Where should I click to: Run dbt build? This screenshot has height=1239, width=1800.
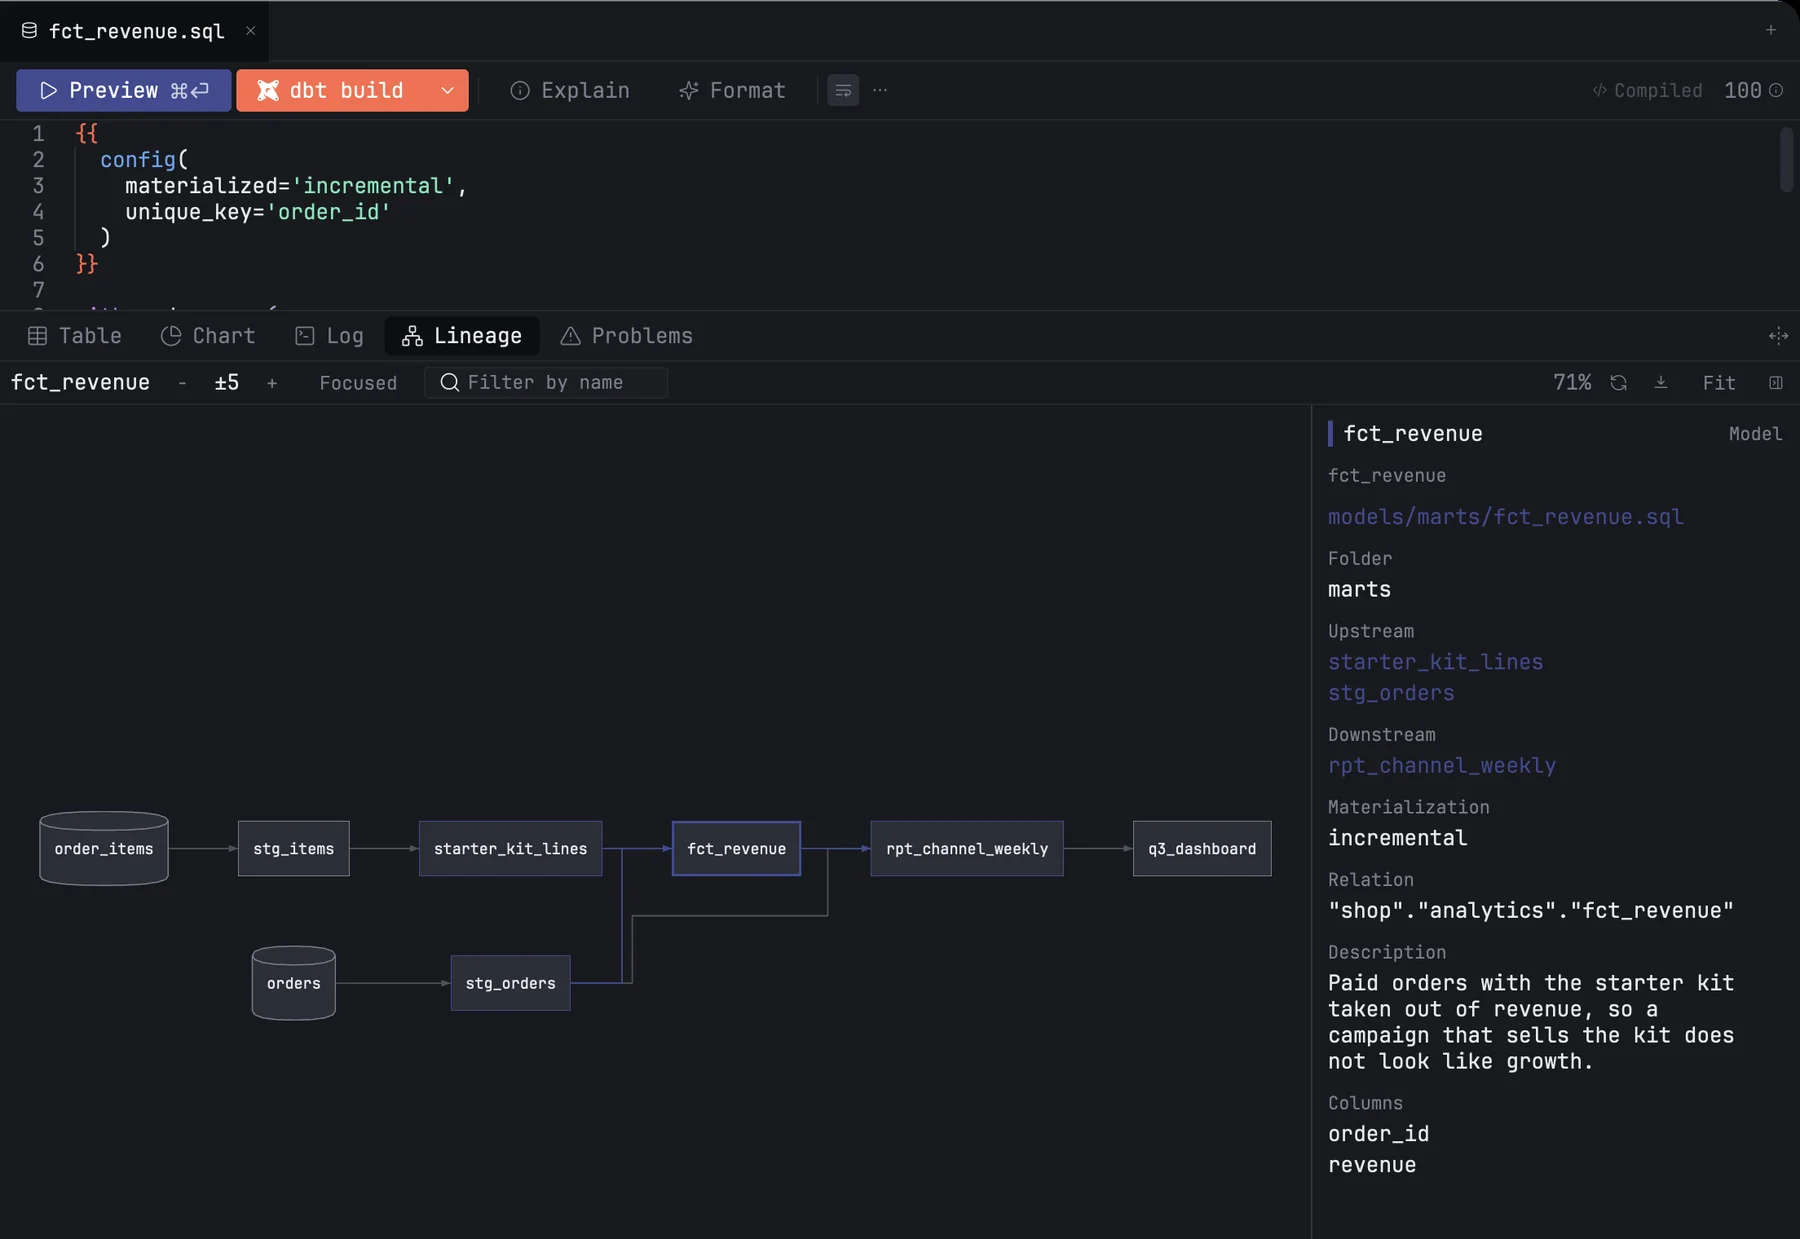click(x=332, y=90)
